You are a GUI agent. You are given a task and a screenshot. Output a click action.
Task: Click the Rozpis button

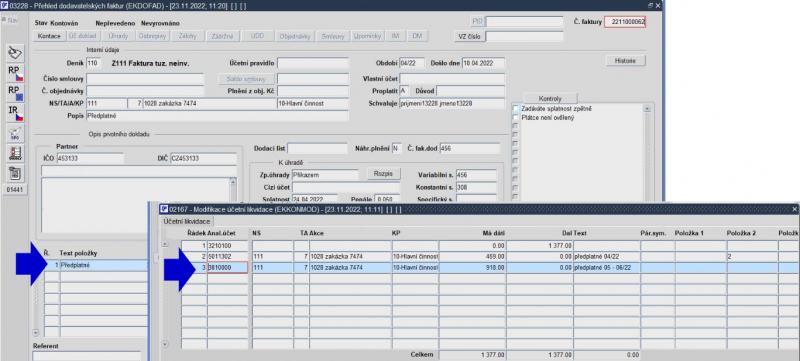tap(383, 173)
